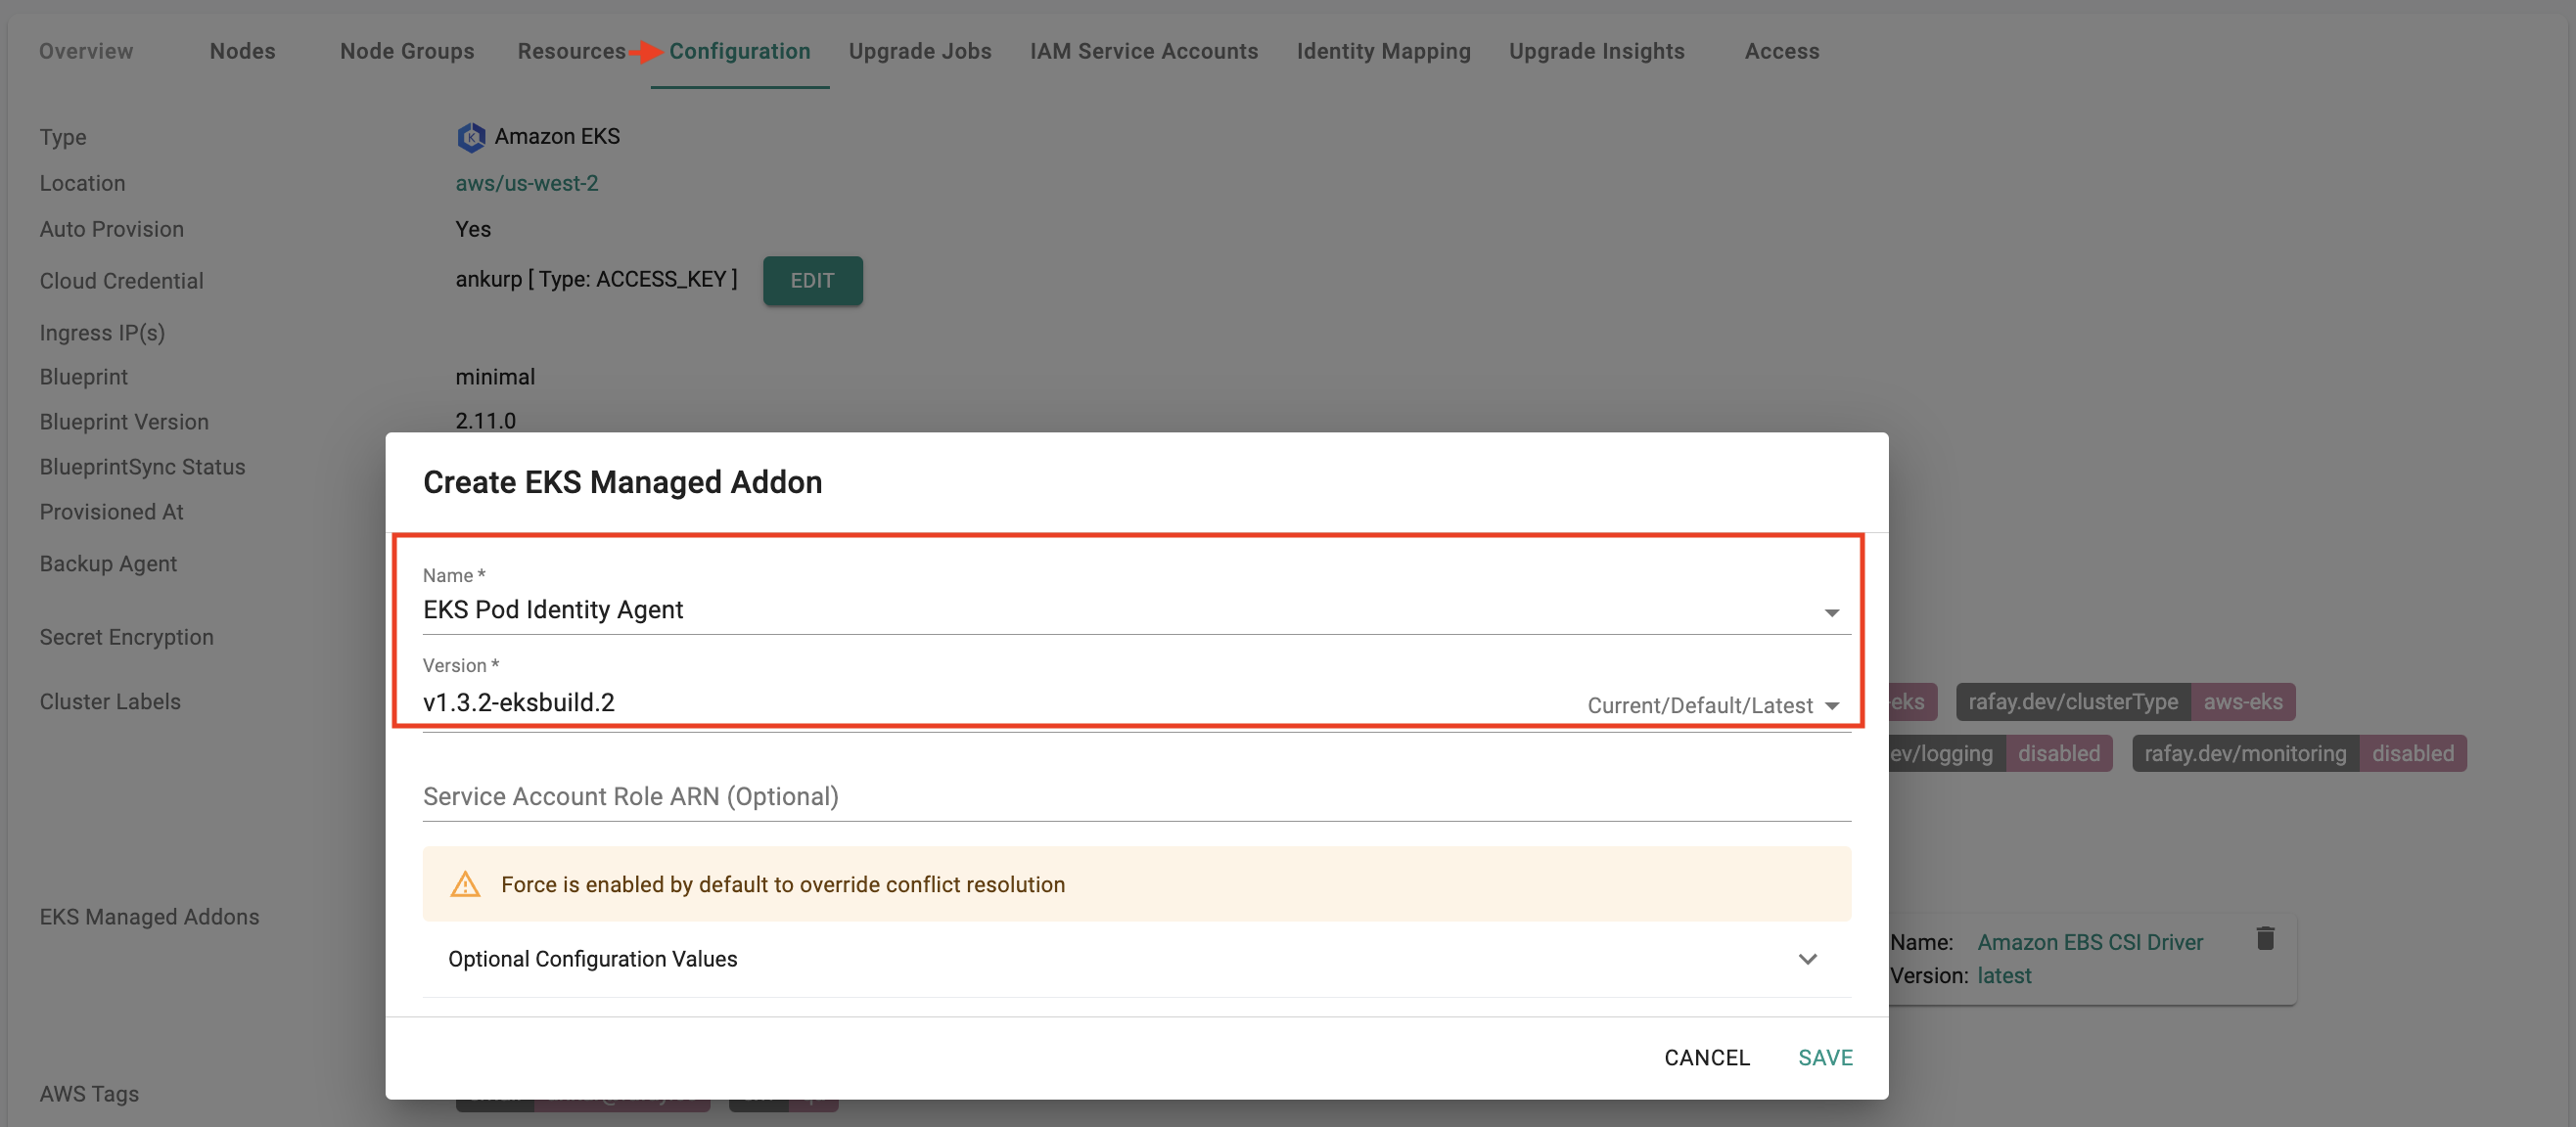Click the Auto Provision value Yes
This screenshot has width=2576, height=1127.
473,229
